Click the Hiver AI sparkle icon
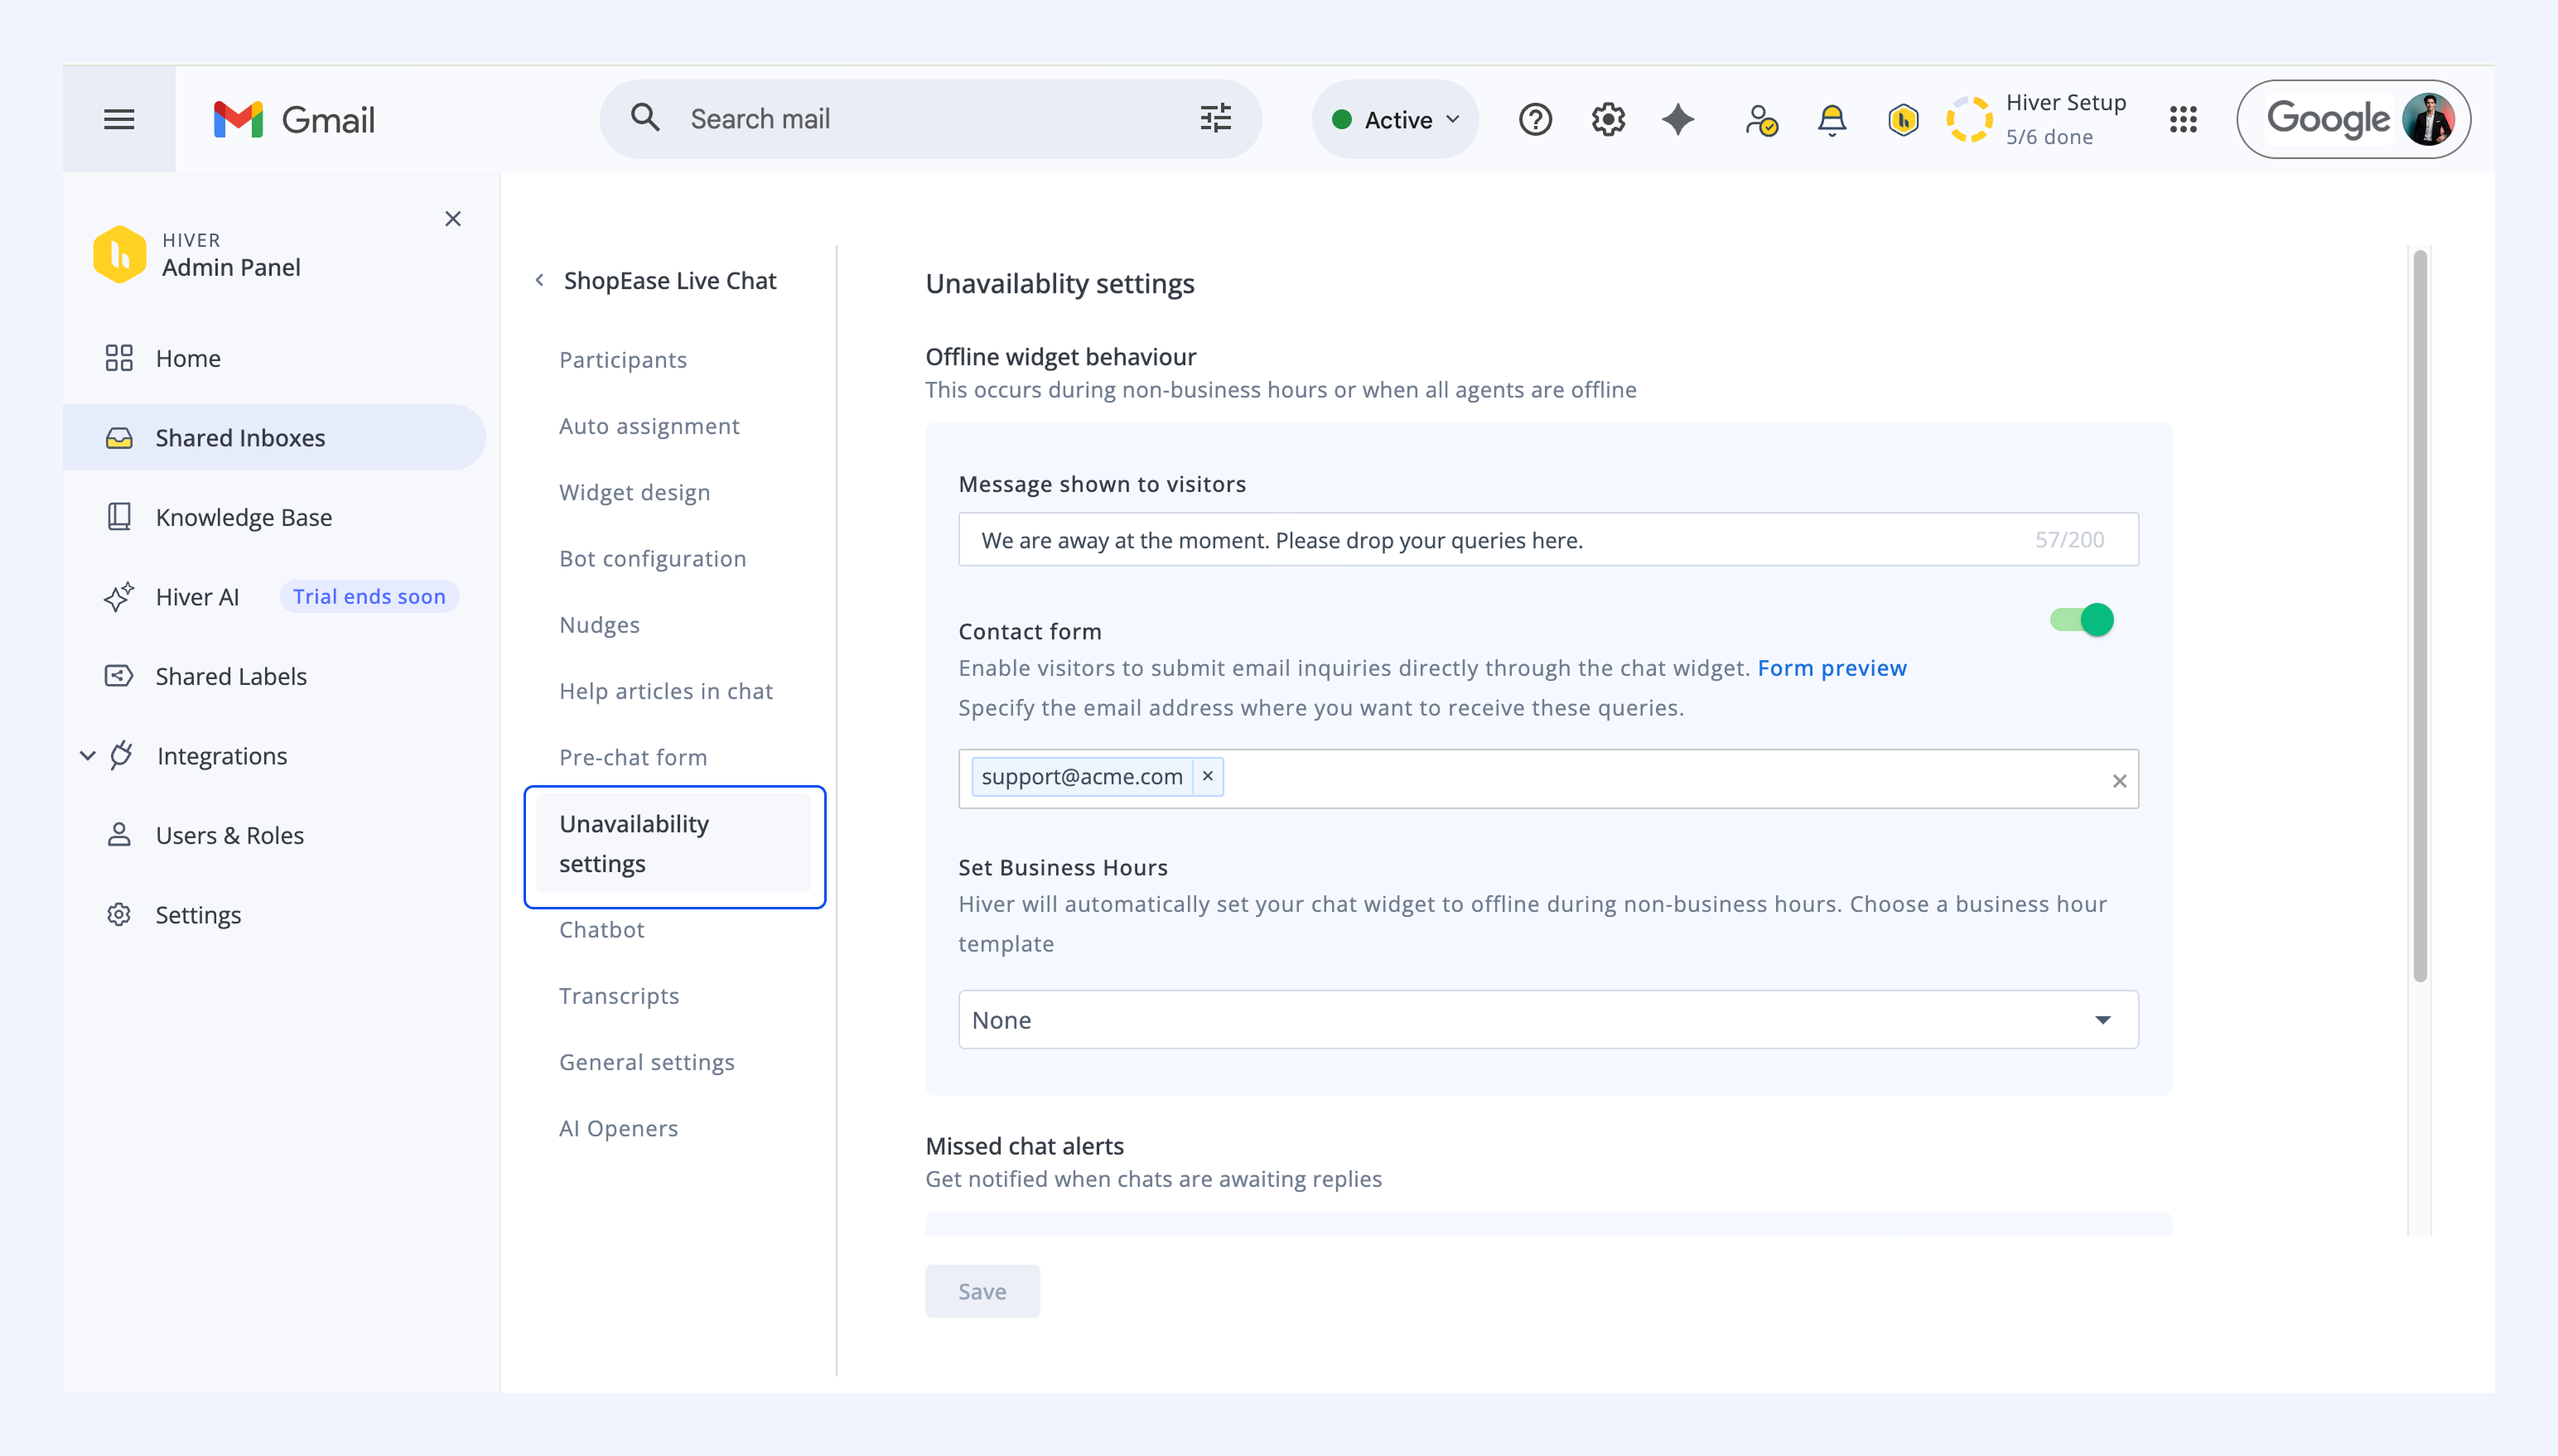 pyautogui.click(x=119, y=596)
